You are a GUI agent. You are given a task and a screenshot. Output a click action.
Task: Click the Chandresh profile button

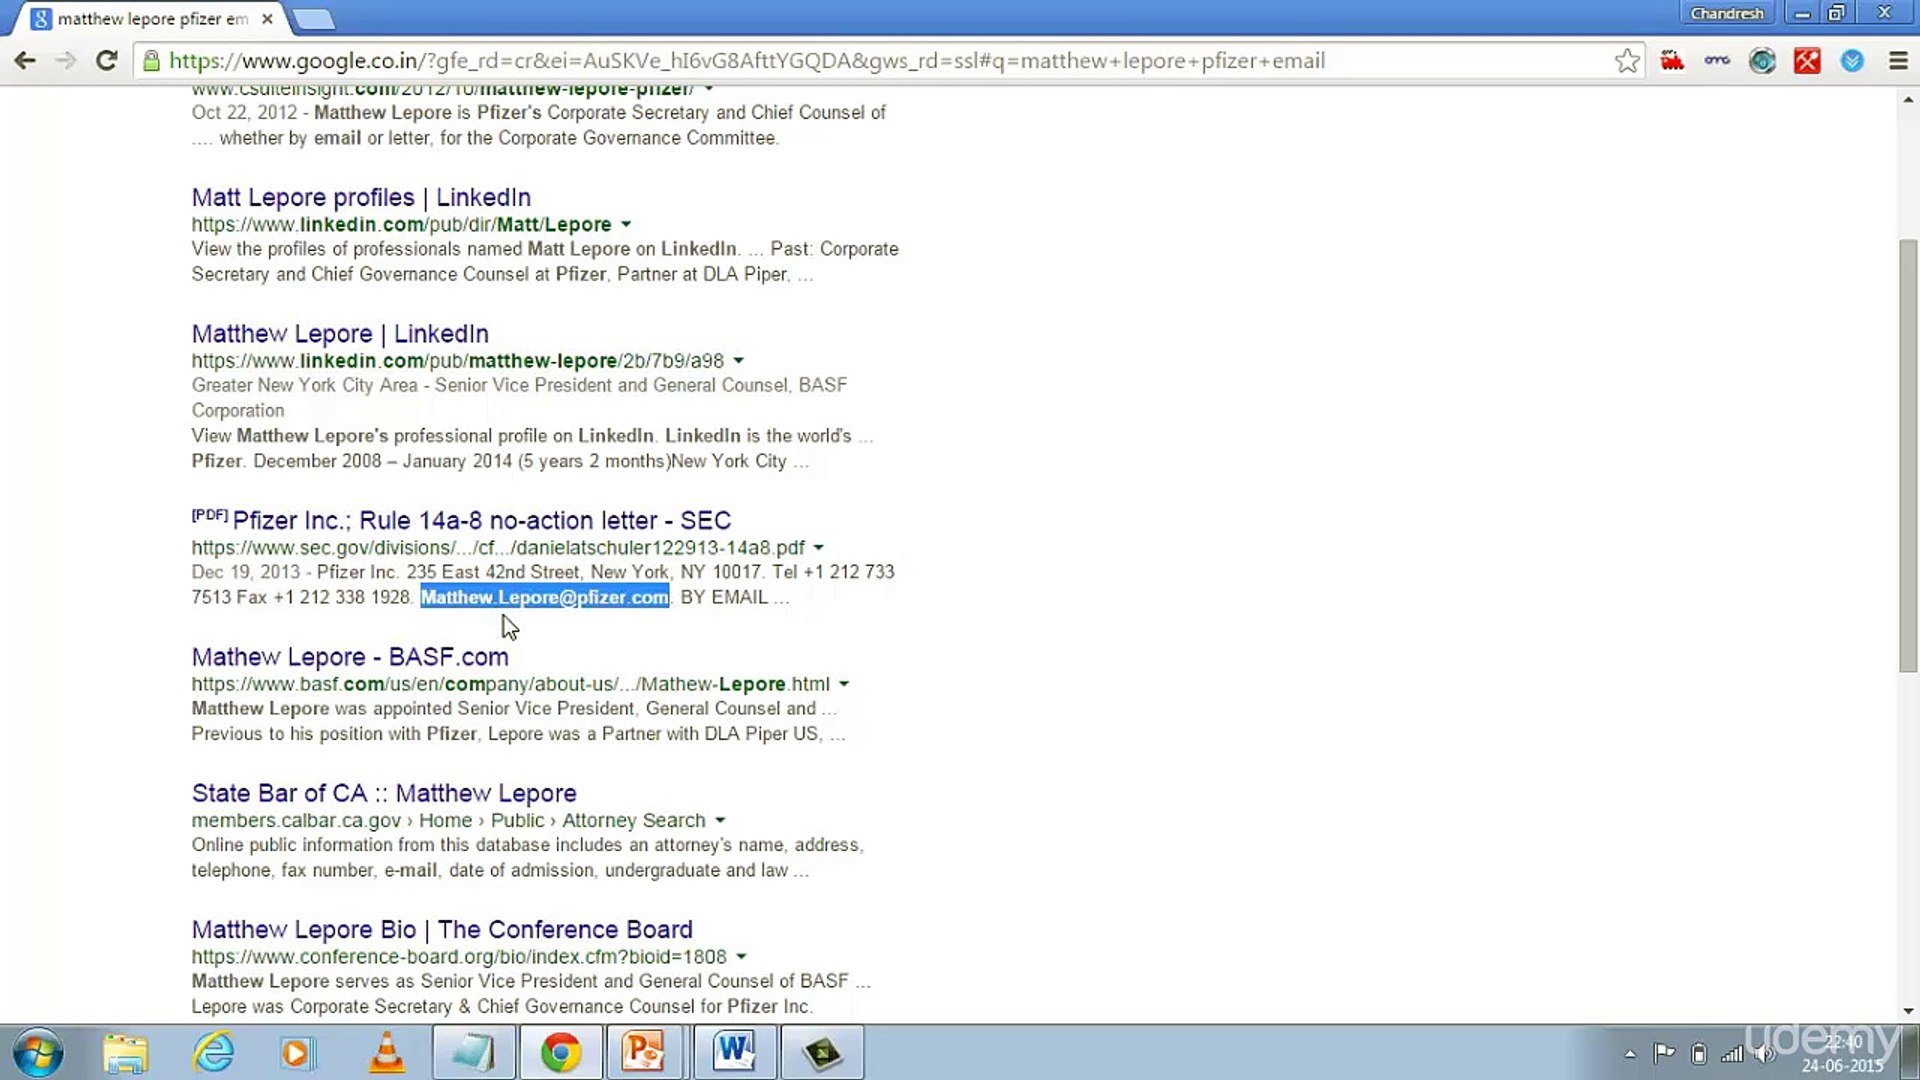click(1727, 13)
